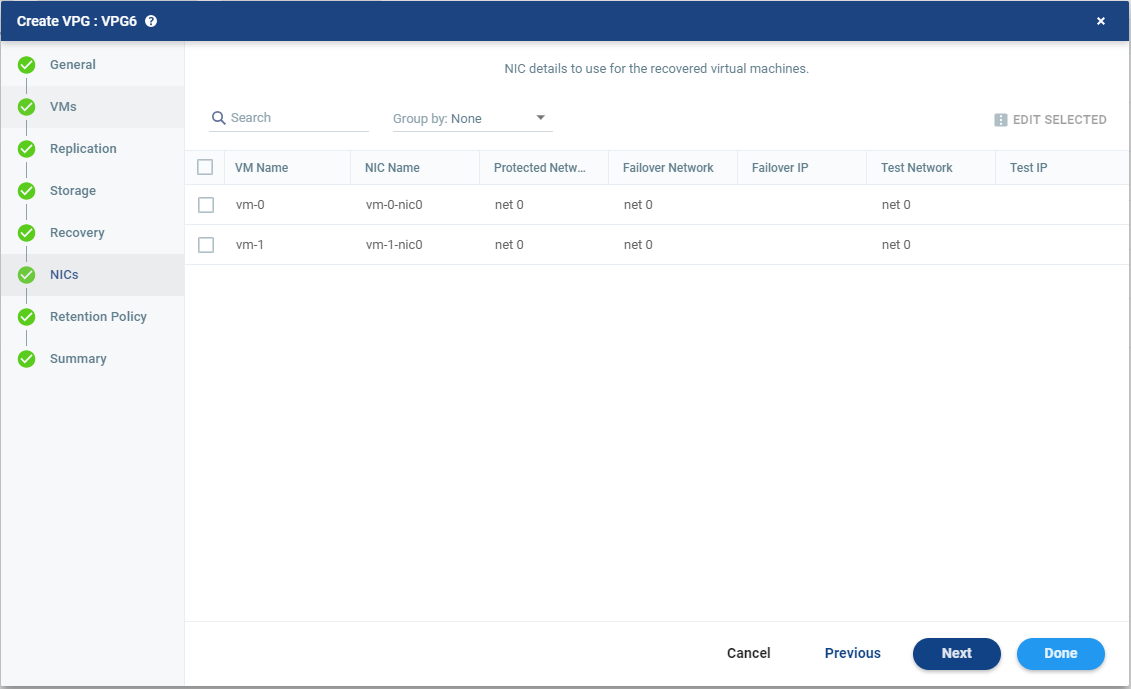Select the vm-0-nic0 cell

click(394, 205)
